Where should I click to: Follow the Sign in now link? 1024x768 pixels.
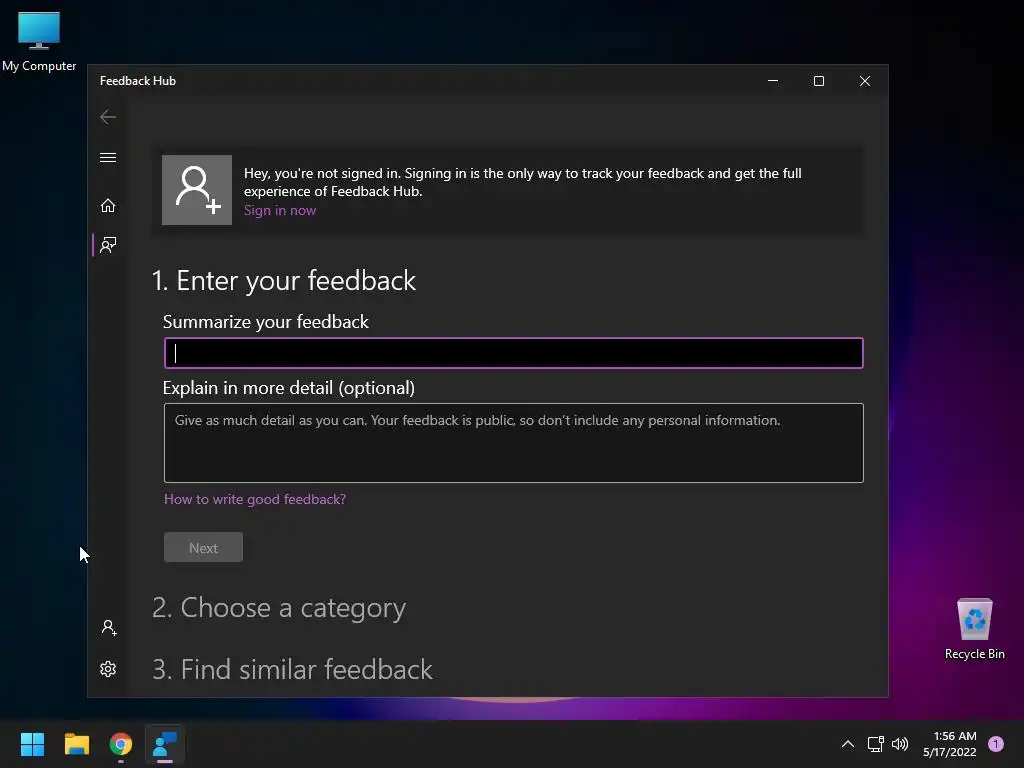coord(280,210)
